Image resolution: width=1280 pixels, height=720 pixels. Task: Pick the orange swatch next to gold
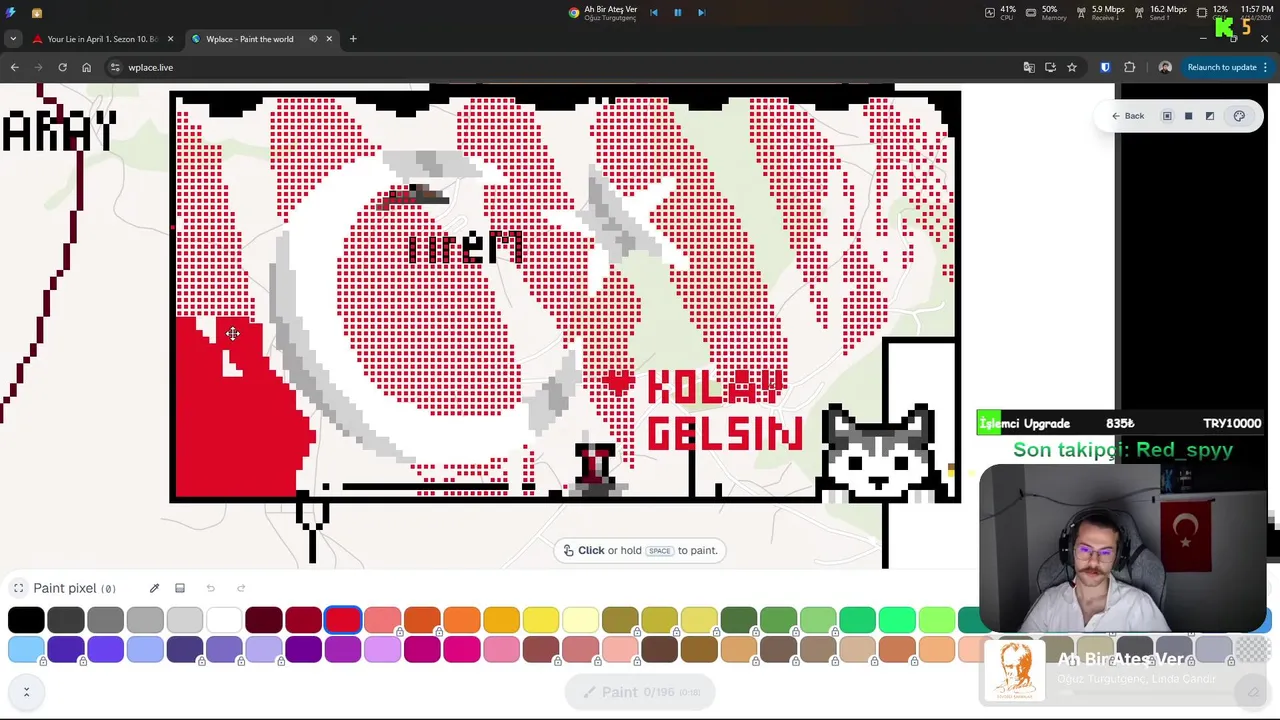click(x=462, y=620)
